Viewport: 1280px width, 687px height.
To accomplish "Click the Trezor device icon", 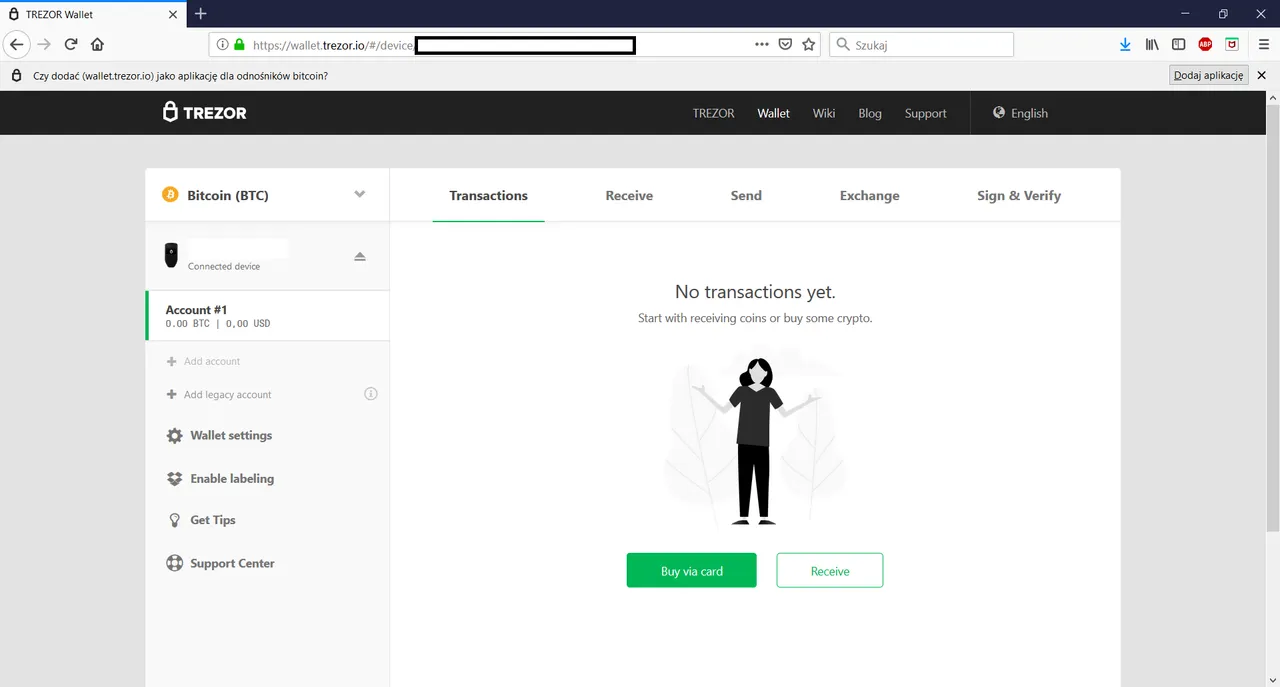I will coord(171,255).
